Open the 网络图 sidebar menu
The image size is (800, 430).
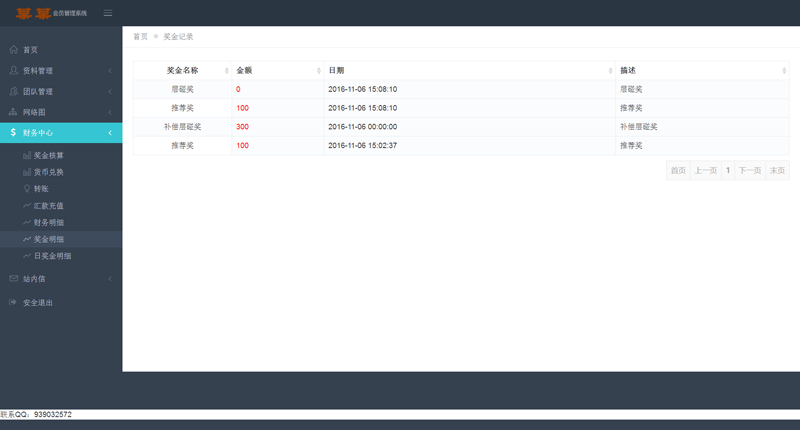[x=61, y=112]
